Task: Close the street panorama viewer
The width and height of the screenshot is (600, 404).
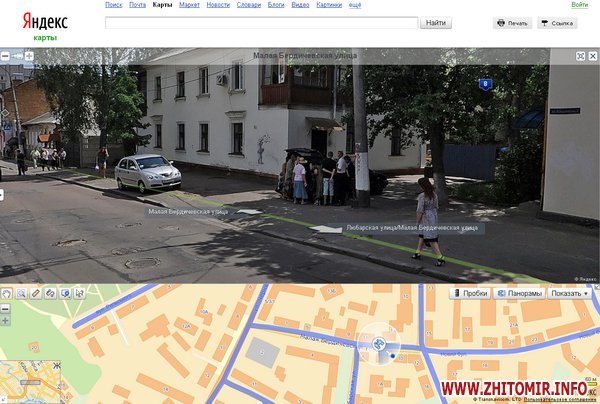Action: tap(592, 56)
